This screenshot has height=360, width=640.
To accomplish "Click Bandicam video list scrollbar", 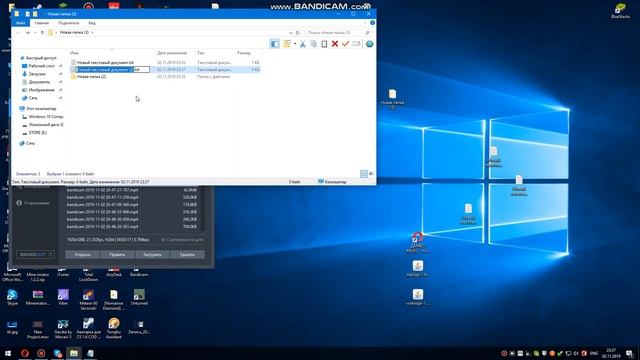I will [x=202, y=208].
